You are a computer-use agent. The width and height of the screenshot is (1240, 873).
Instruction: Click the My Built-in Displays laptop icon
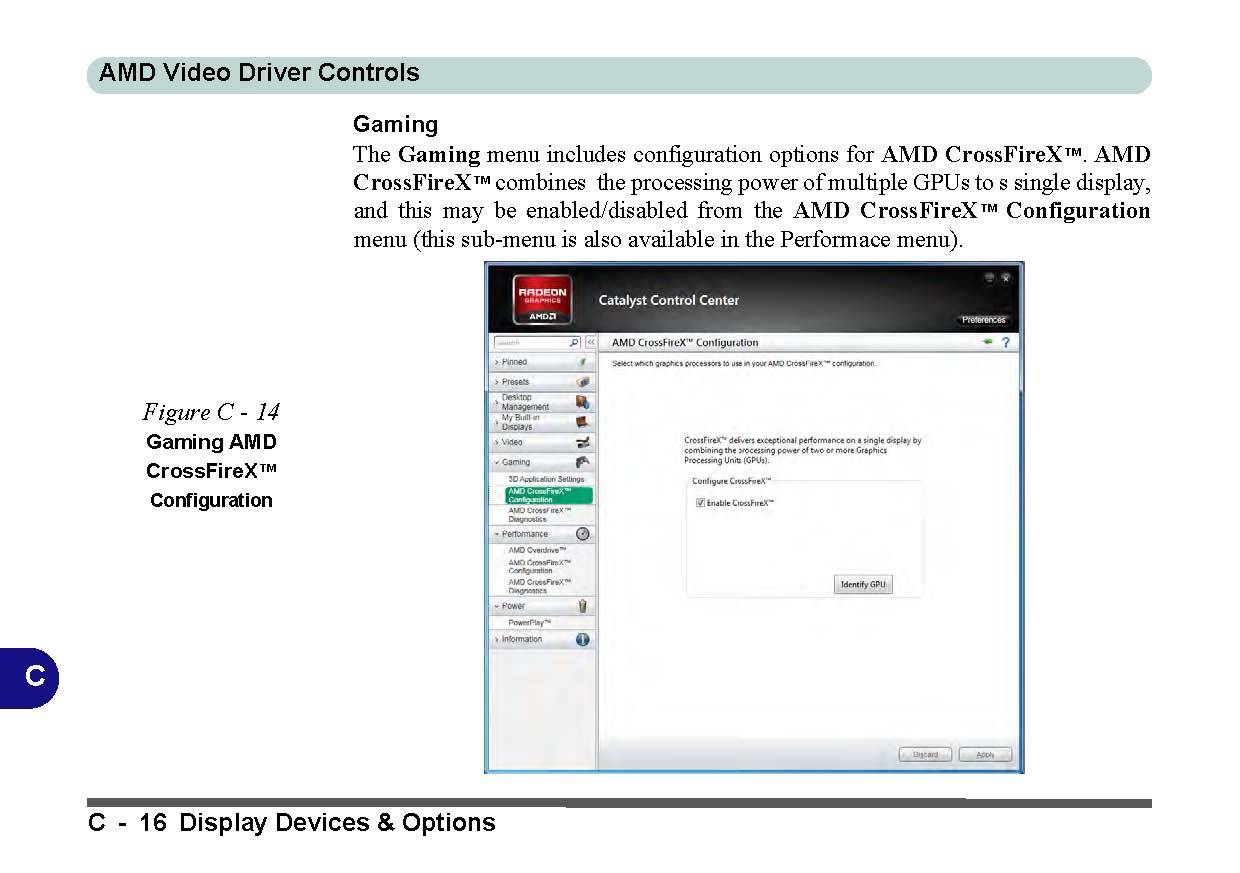pyautogui.click(x=583, y=422)
